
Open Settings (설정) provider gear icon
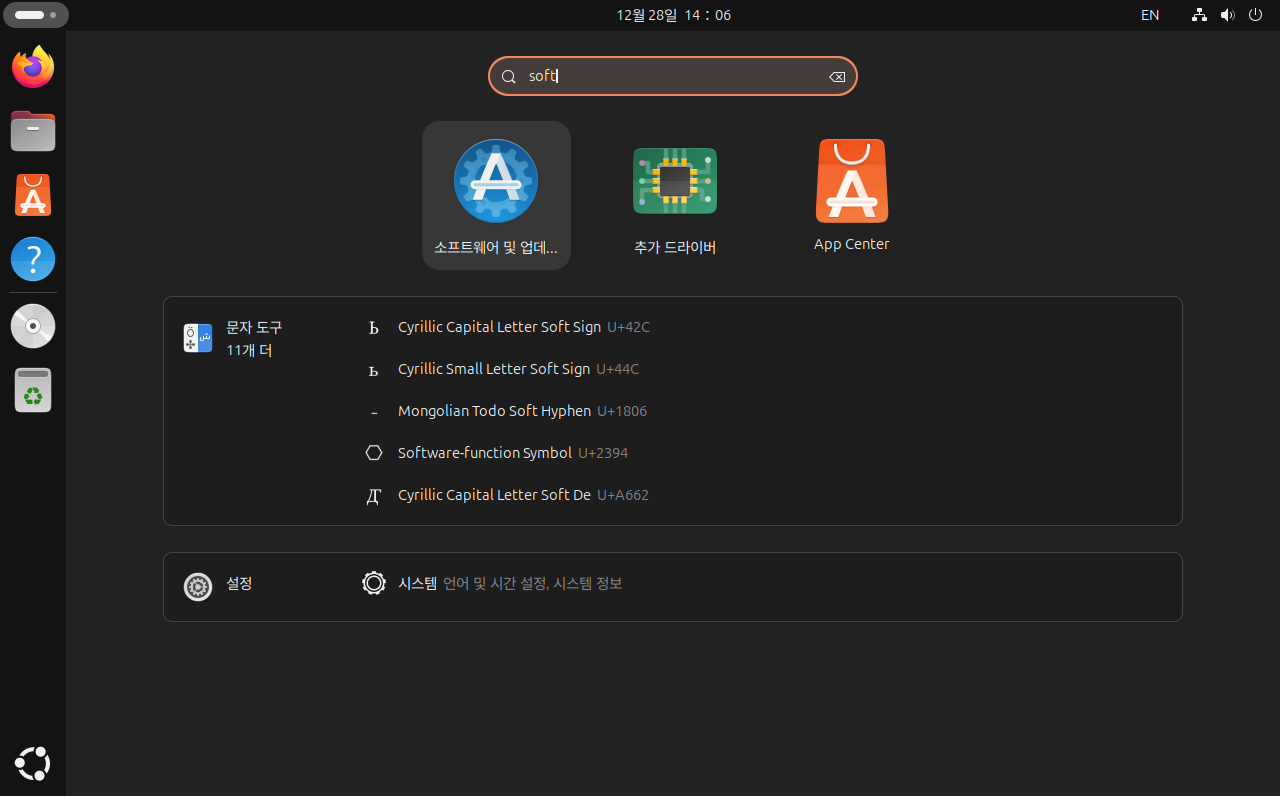[198, 587]
